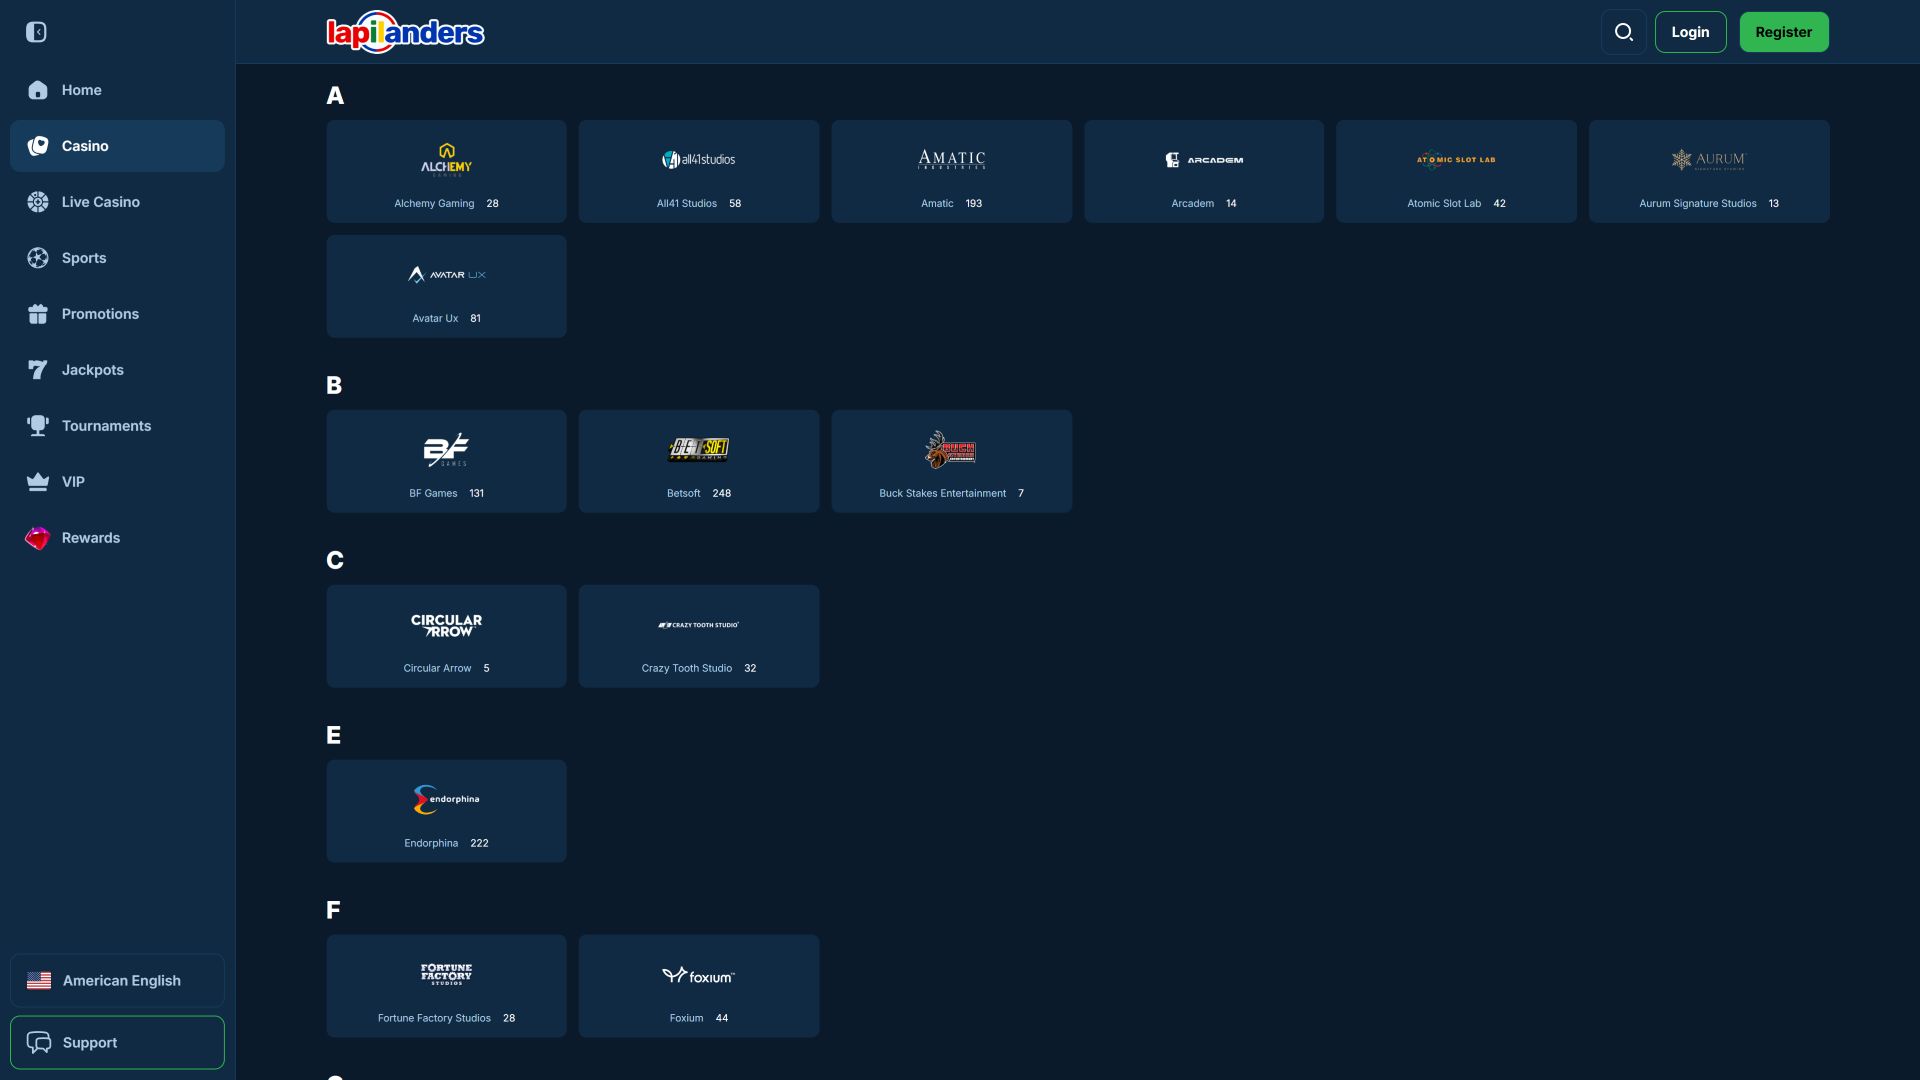Click the Live Casino roulette icon
Viewport: 1920px width, 1080px height.
(x=38, y=202)
